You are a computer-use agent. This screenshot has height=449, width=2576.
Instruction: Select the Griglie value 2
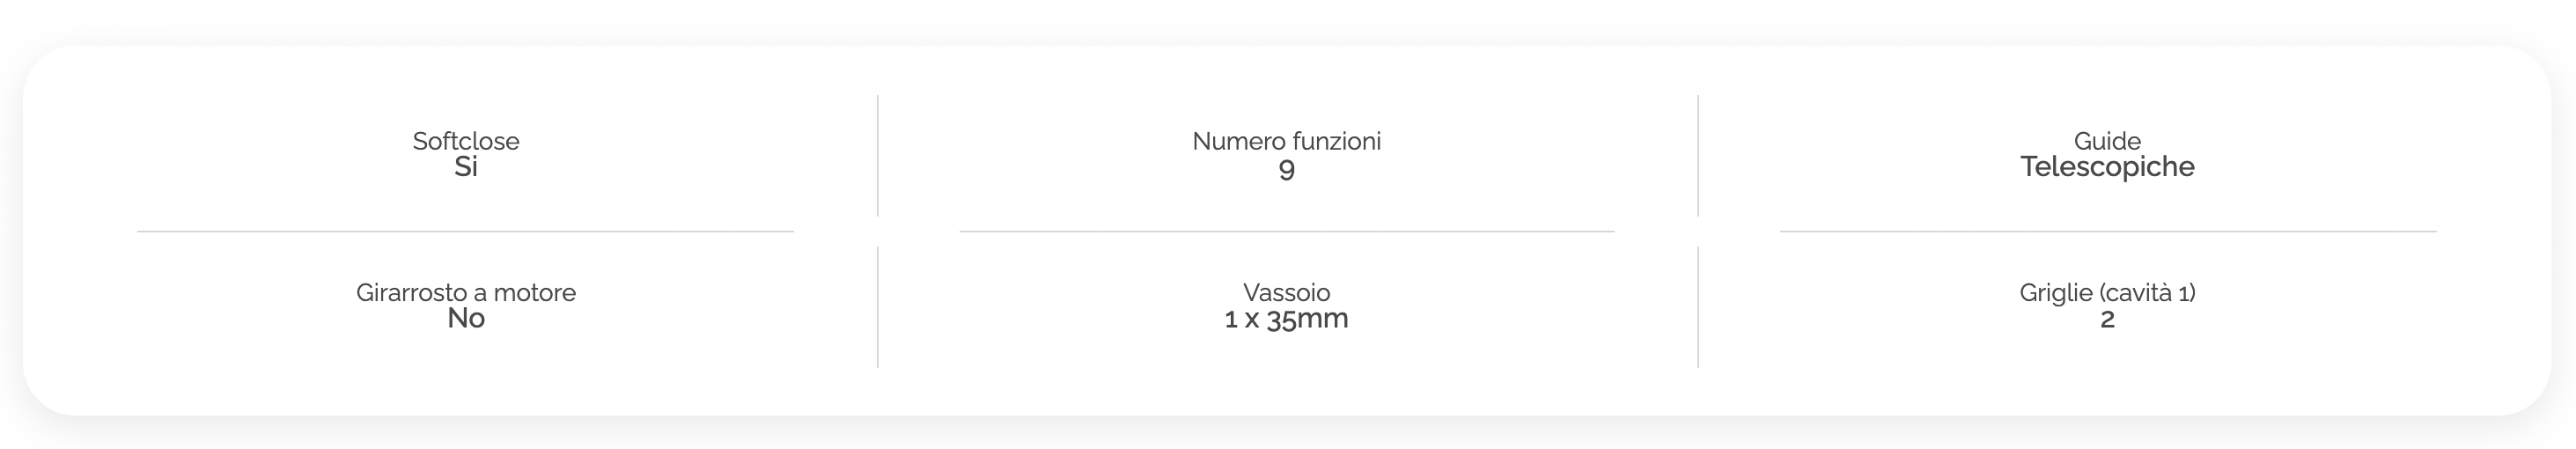tap(2107, 319)
